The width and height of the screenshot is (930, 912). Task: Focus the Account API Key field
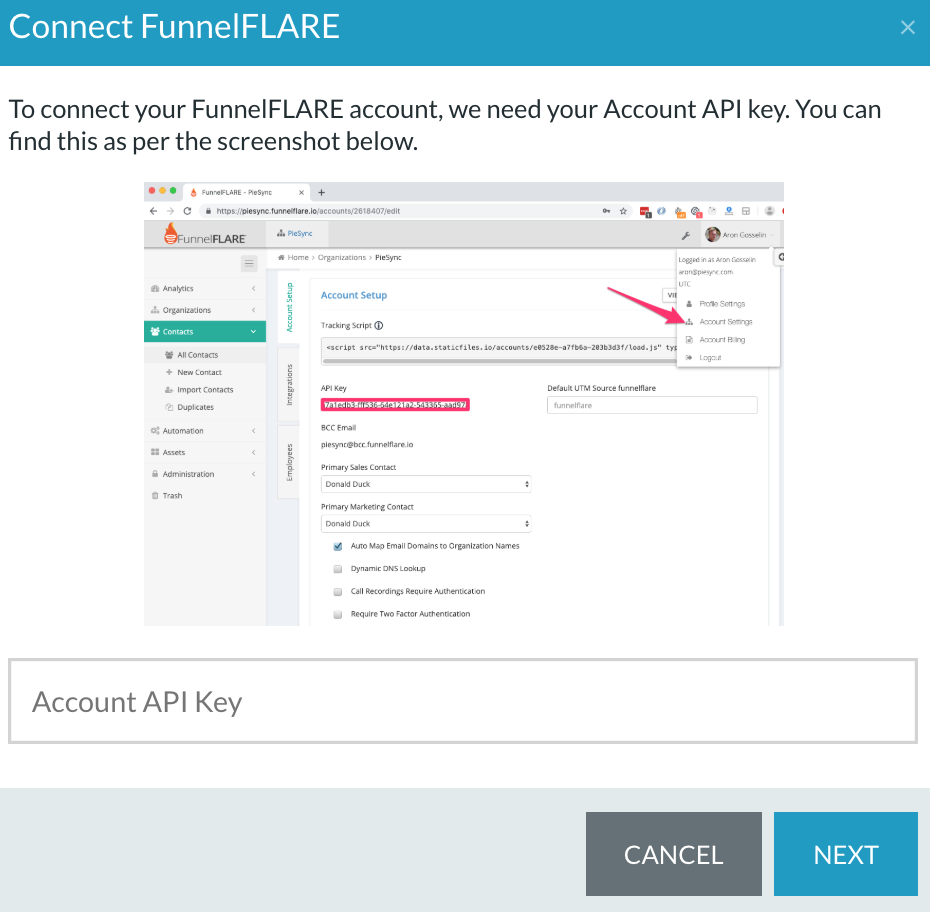point(463,701)
